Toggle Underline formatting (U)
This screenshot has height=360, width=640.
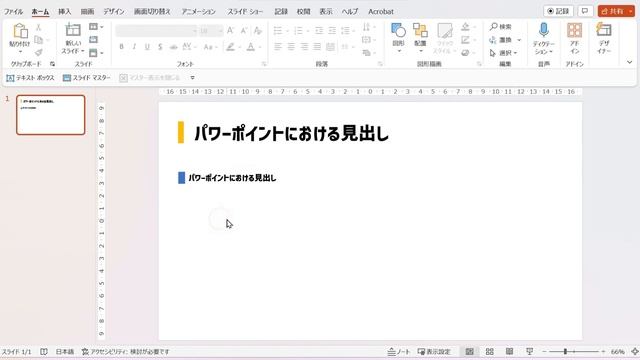click(x=147, y=47)
